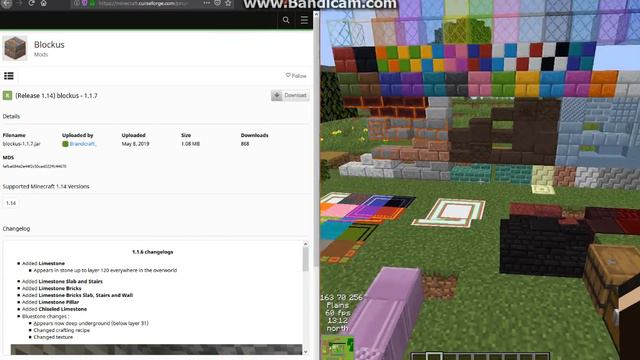Open the CurseForge hamburger menu

click(x=304, y=20)
